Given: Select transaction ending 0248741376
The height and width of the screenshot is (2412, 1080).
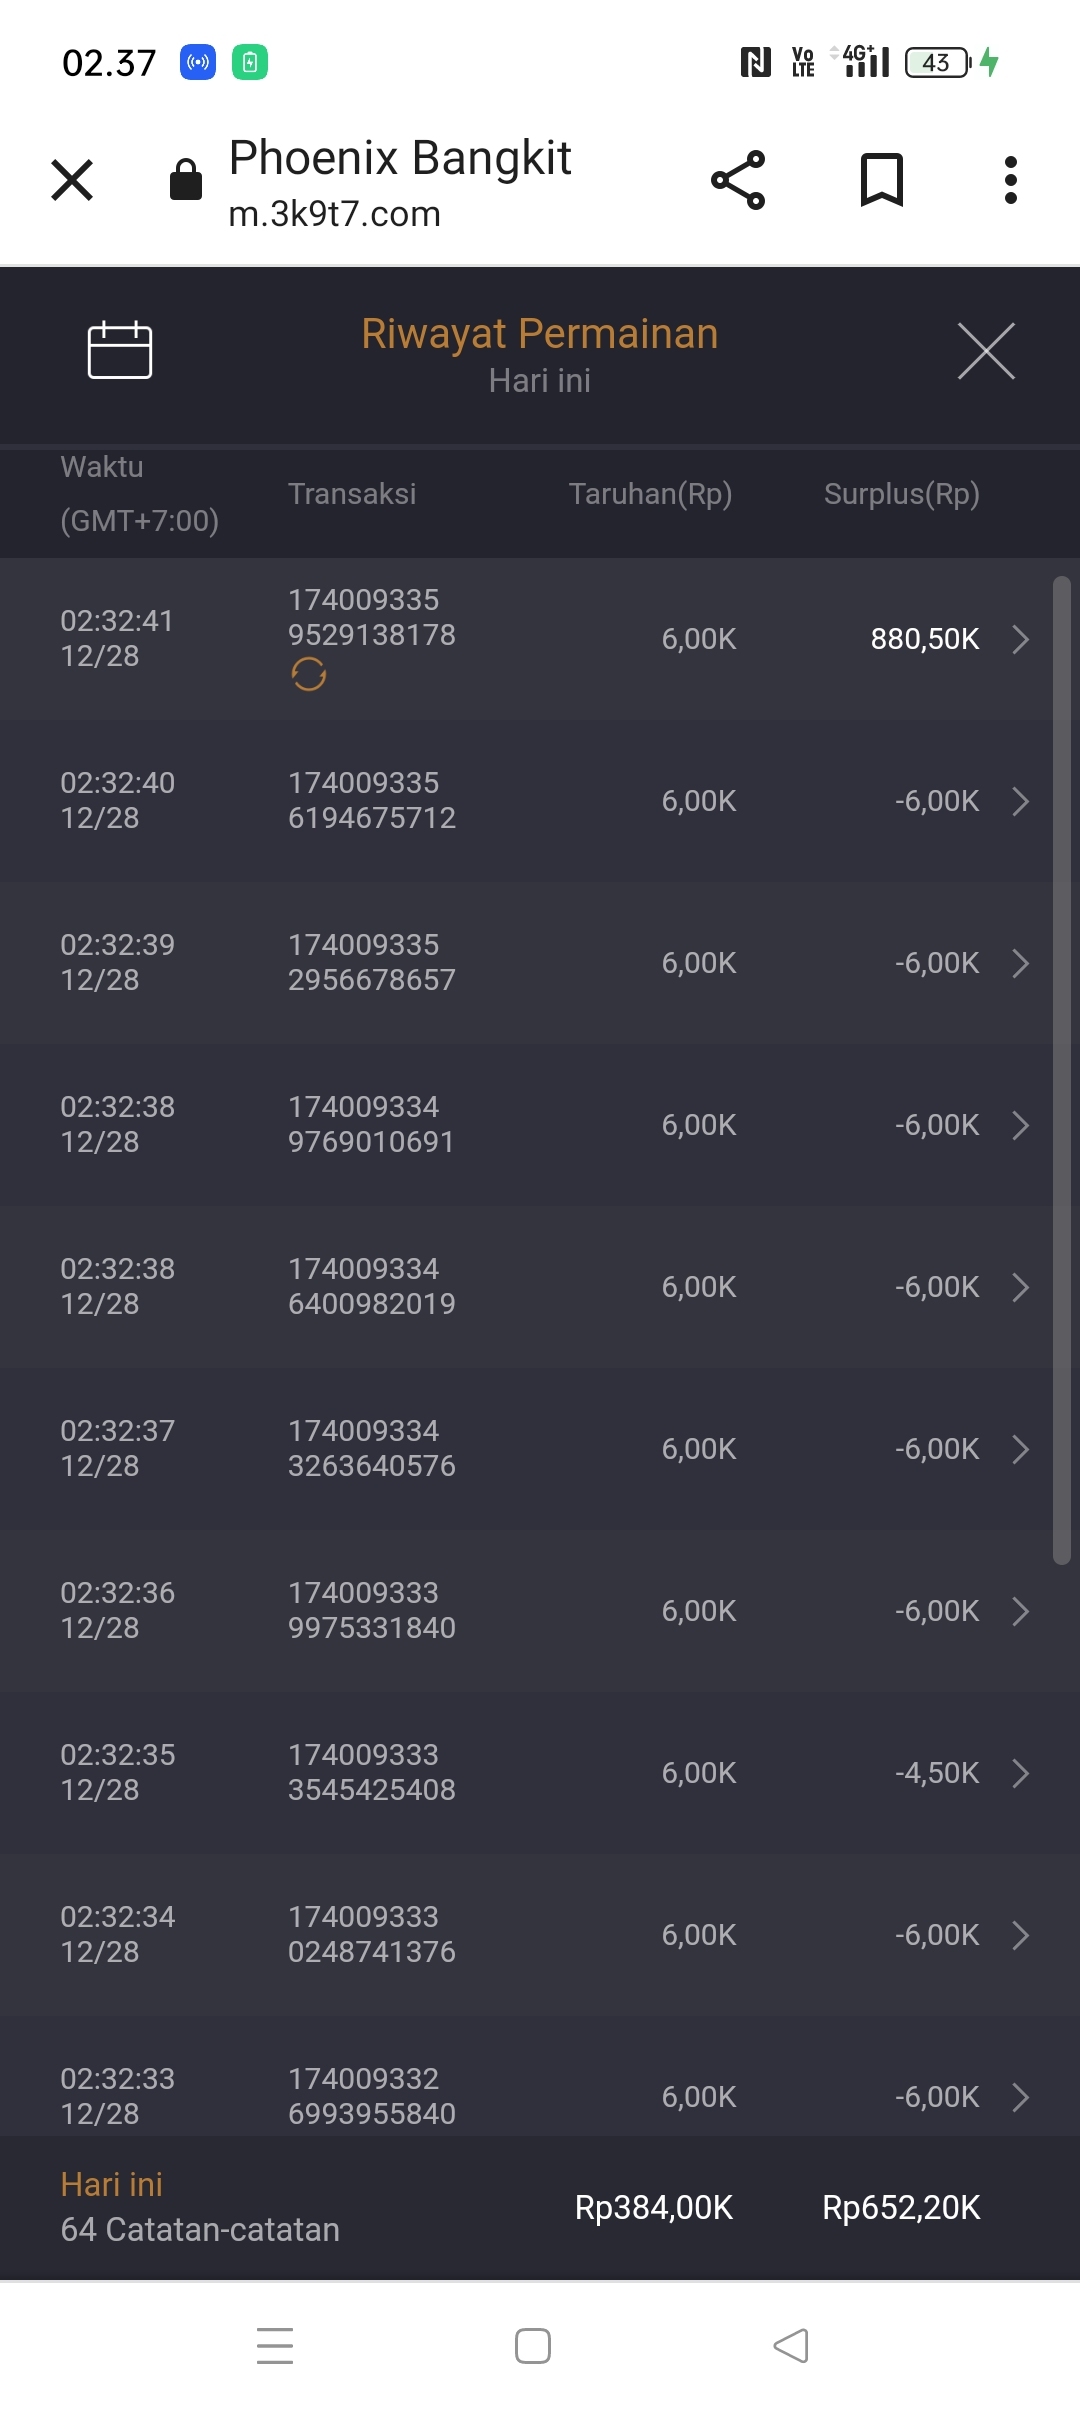Looking at the screenshot, I should [x=371, y=1934].
